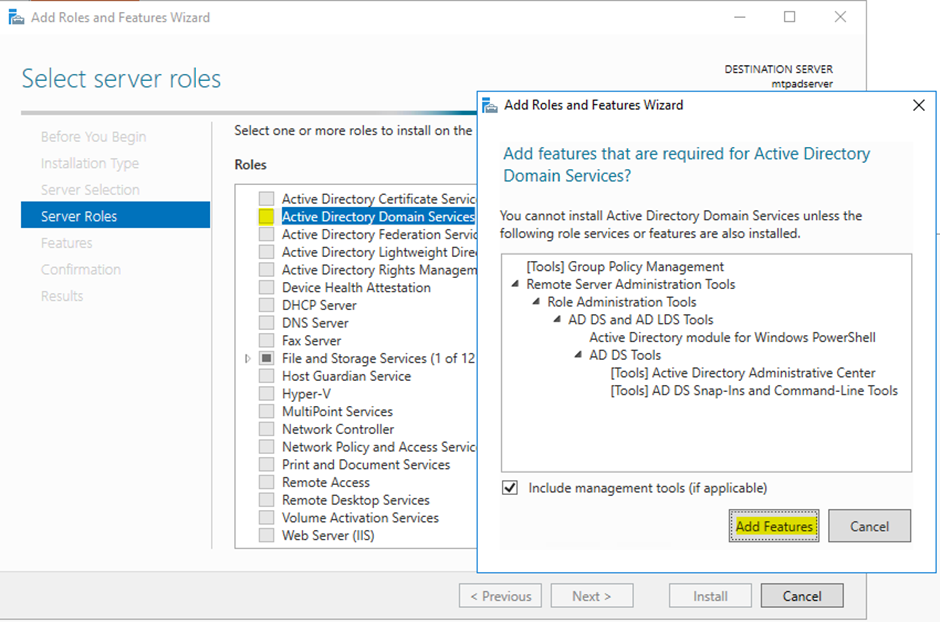
Task: Tick the Remote Desktop Services checkbox
Action: point(266,499)
